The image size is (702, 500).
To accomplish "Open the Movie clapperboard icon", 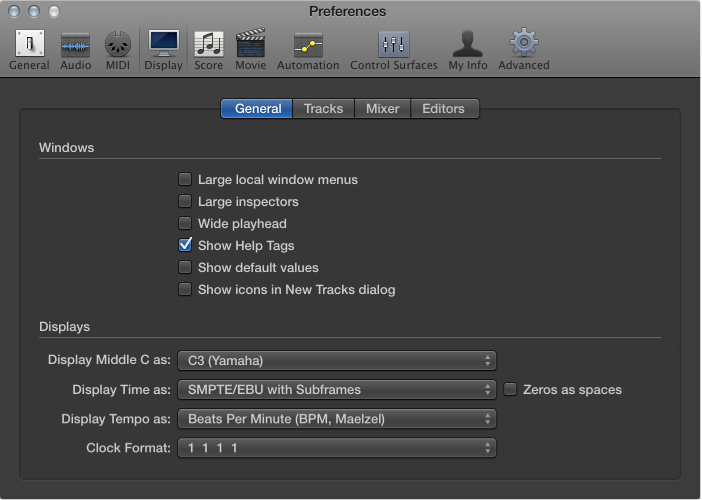I will click(251, 43).
